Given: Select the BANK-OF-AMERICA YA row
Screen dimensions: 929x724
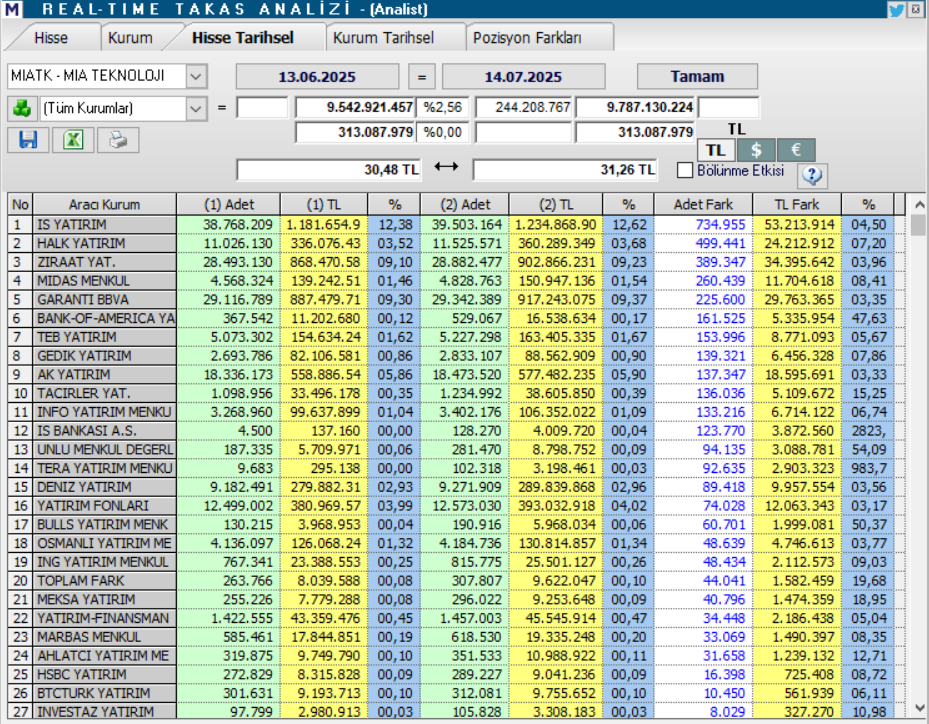Looking at the screenshot, I should tap(456, 319).
